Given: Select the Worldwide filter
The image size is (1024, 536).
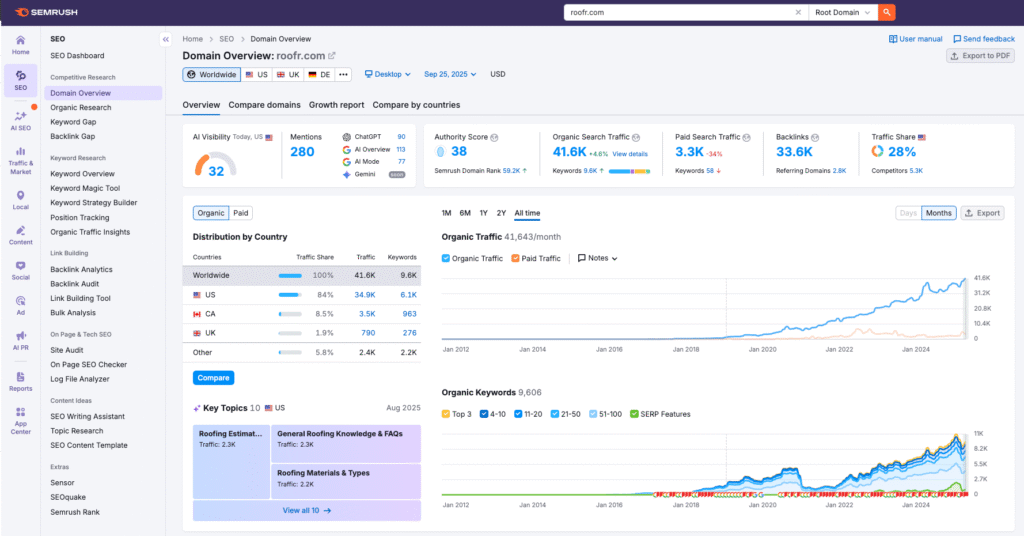Looking at the screenshot, I should 212,74.
